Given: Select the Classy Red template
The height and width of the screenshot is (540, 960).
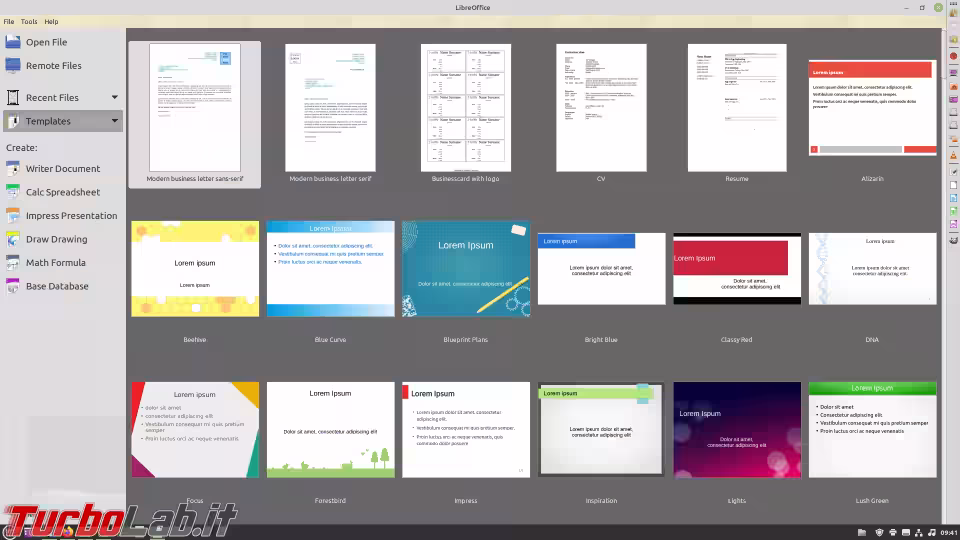Looking at the screenshot, I should click(737, 269).
